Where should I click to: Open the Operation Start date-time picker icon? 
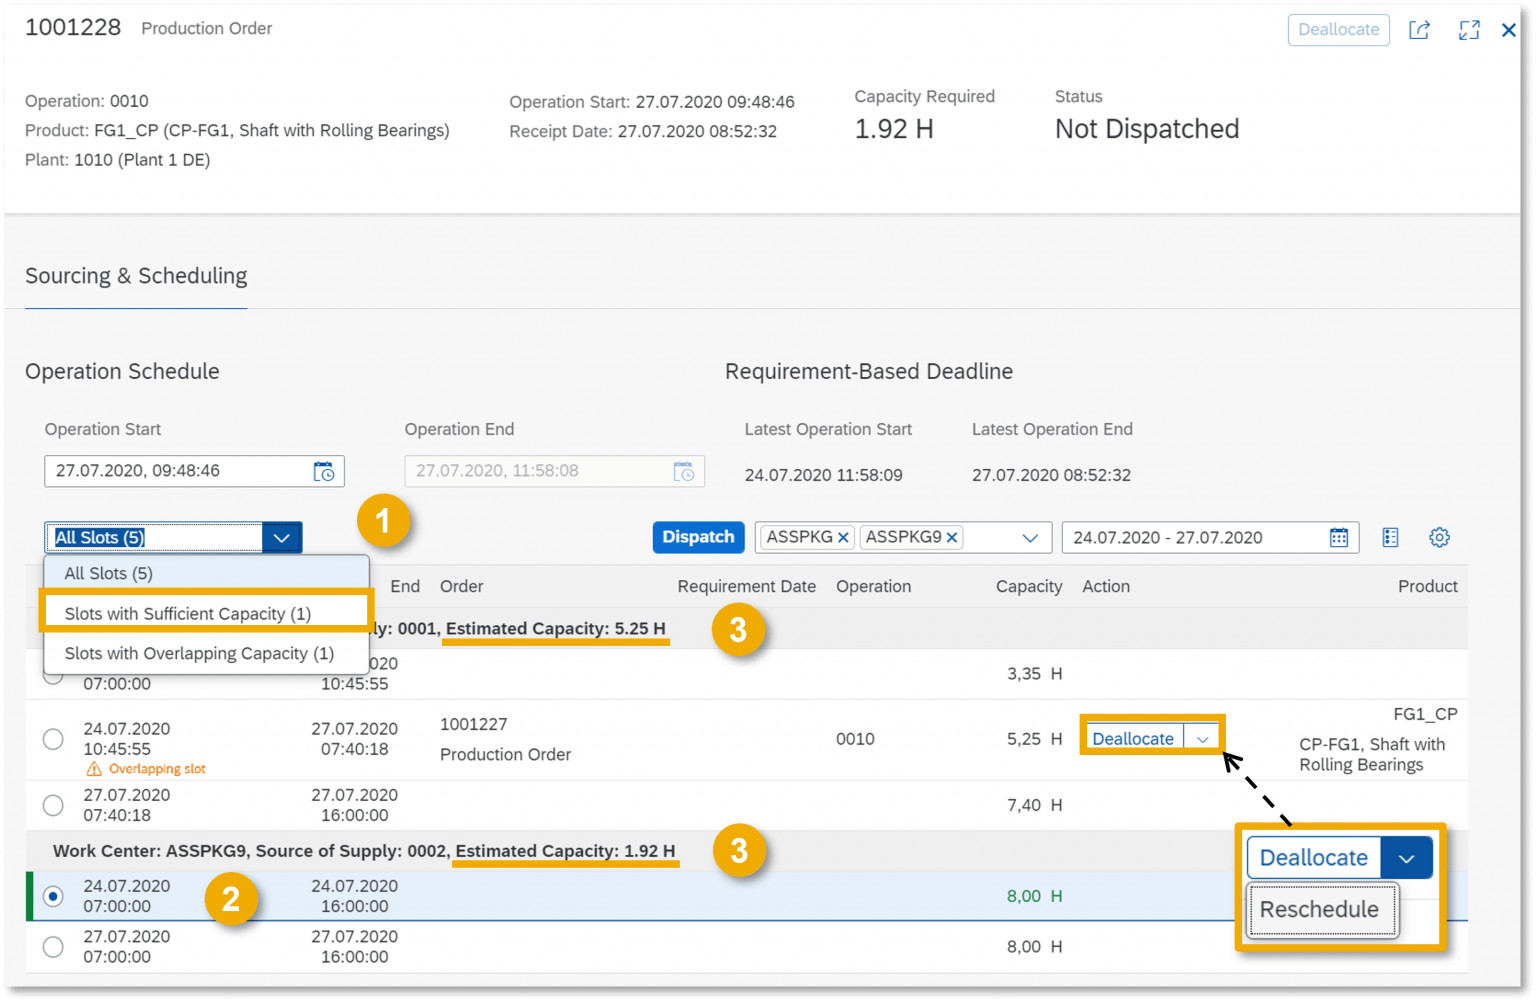[x=324, y=471]
